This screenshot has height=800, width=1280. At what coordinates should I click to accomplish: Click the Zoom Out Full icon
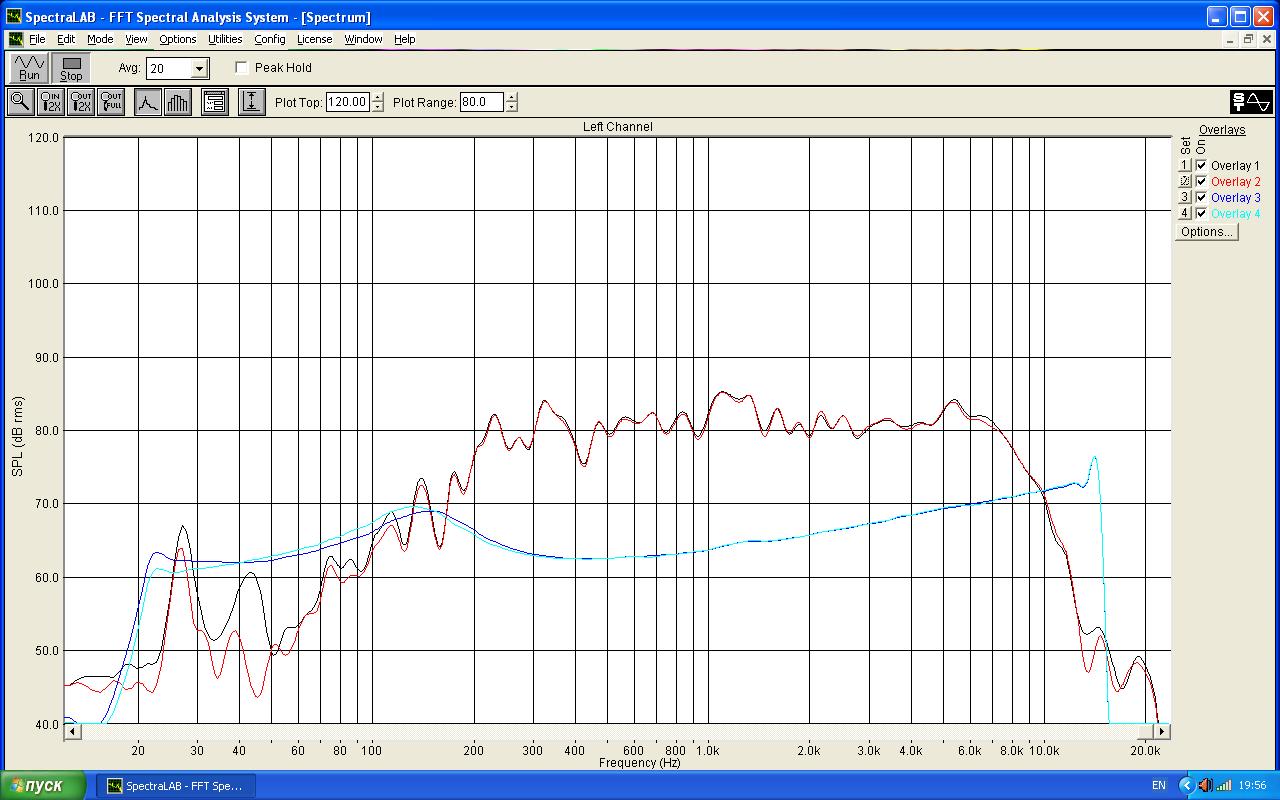(111, 102)
